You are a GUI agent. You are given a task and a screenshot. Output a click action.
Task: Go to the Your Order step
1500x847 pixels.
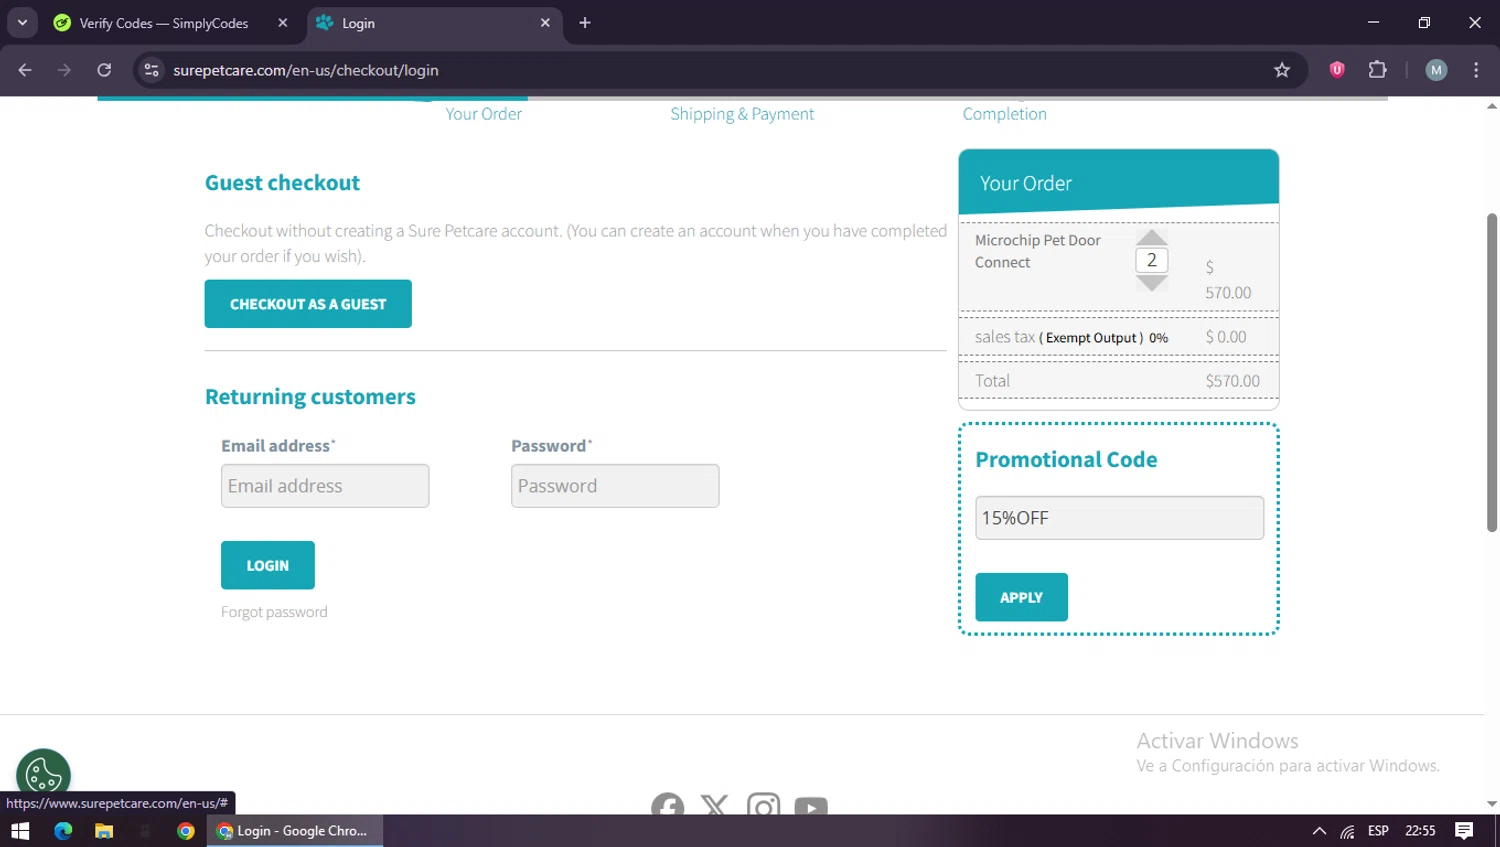point(483,114)
